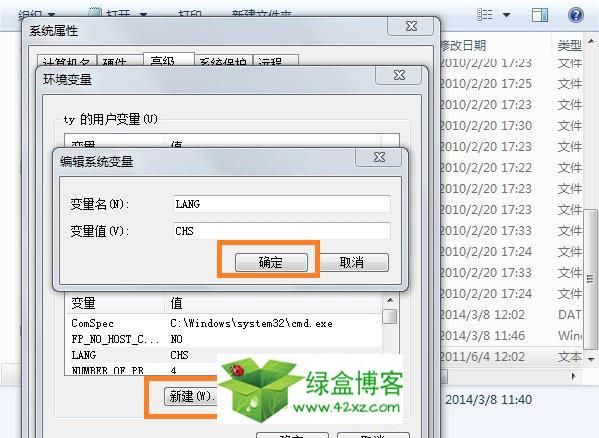Focus the 变量值 input field containing CHS
Image resolution: width=599 pixels, height=438 pixels.
[282, 231]
